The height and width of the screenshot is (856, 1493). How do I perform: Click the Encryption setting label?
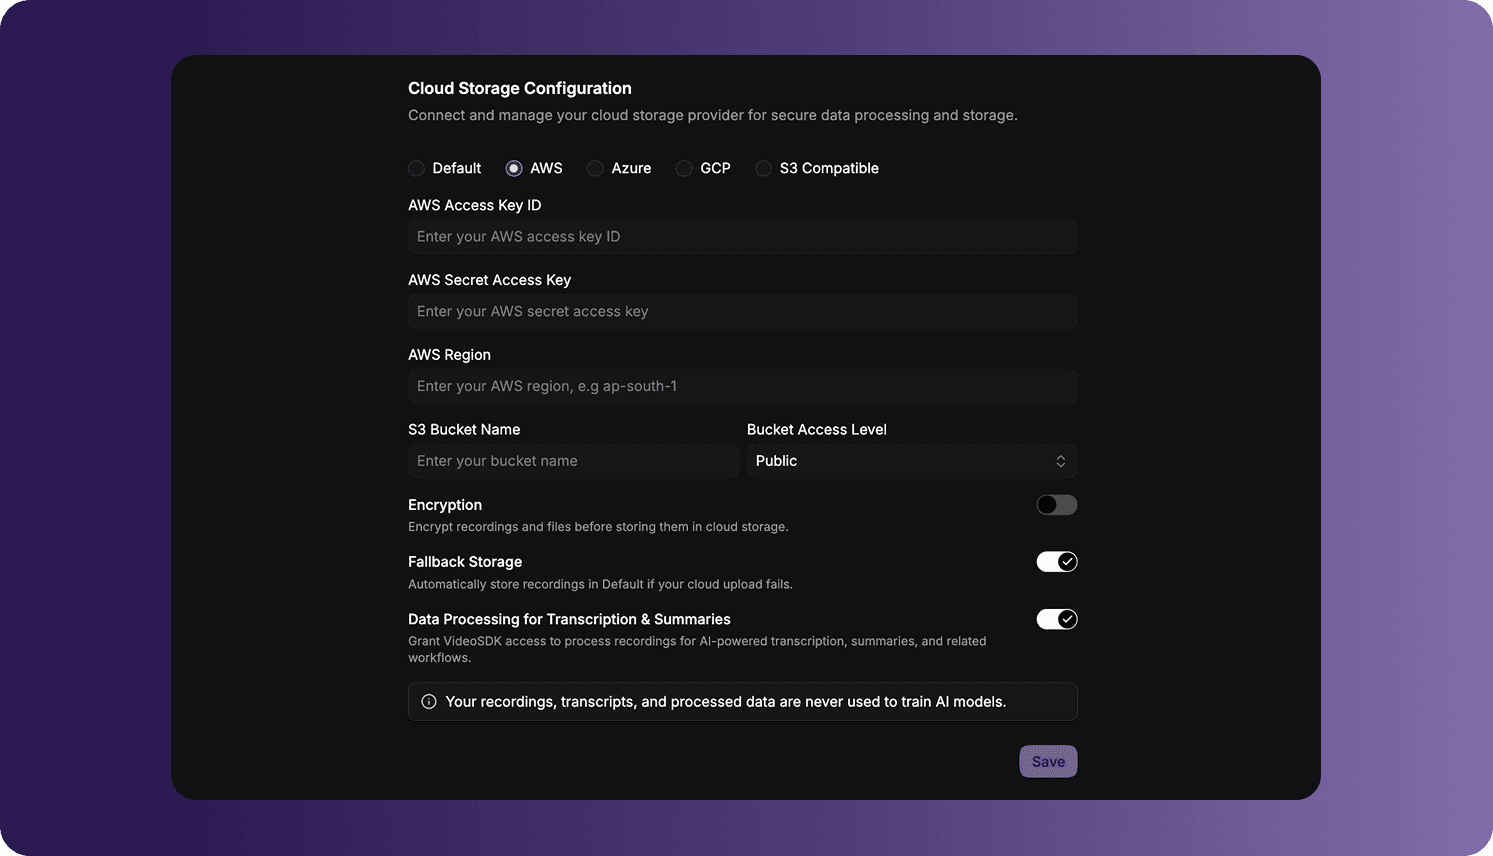(x=445, y=505)
